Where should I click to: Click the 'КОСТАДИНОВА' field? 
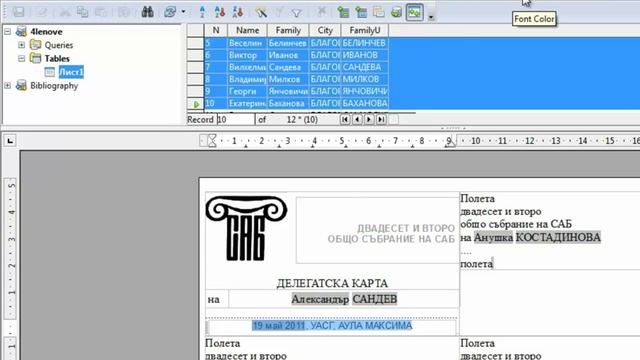558,237
